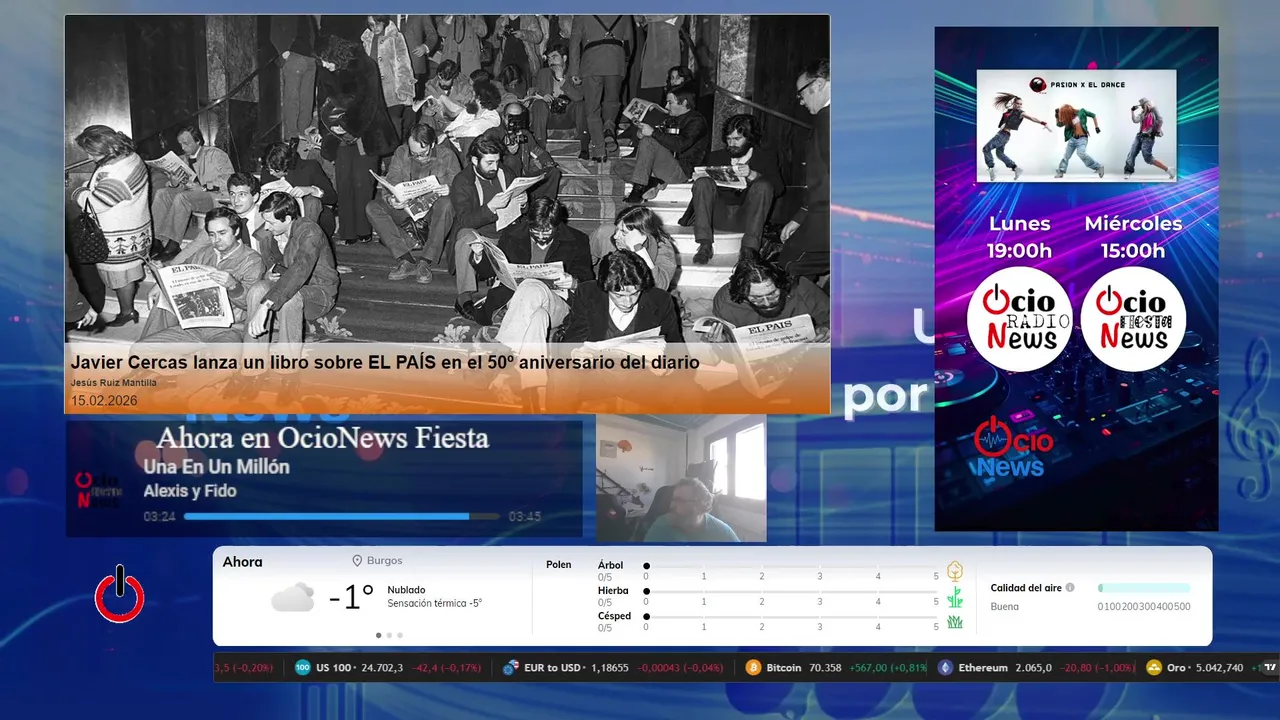Select the third weather carousel dot
Viewport: 1280px width, 720px height.
[400, 635]
